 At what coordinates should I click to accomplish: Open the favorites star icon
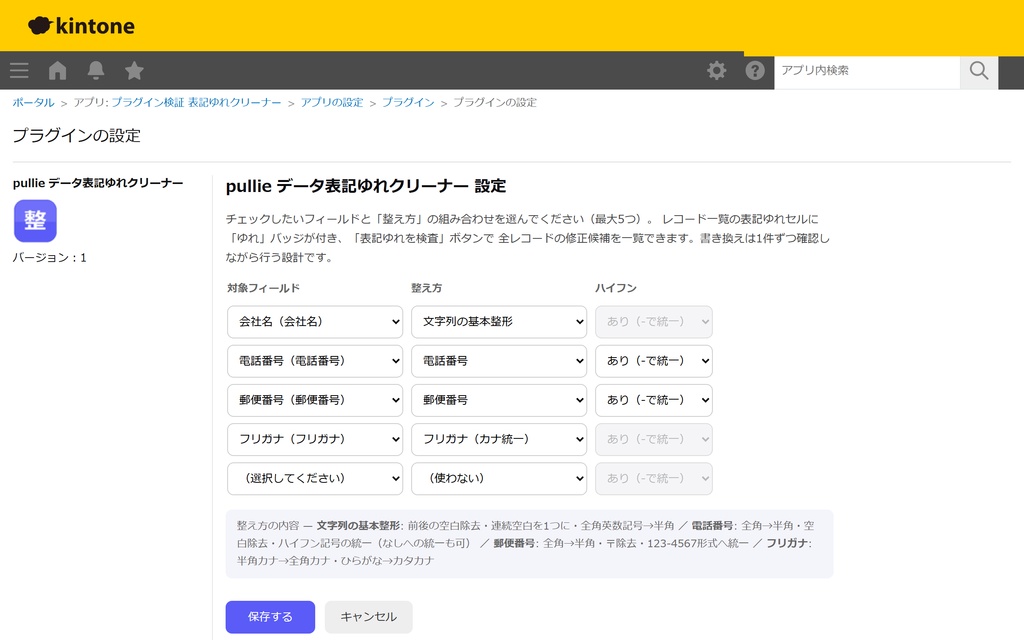coord(135,71)
